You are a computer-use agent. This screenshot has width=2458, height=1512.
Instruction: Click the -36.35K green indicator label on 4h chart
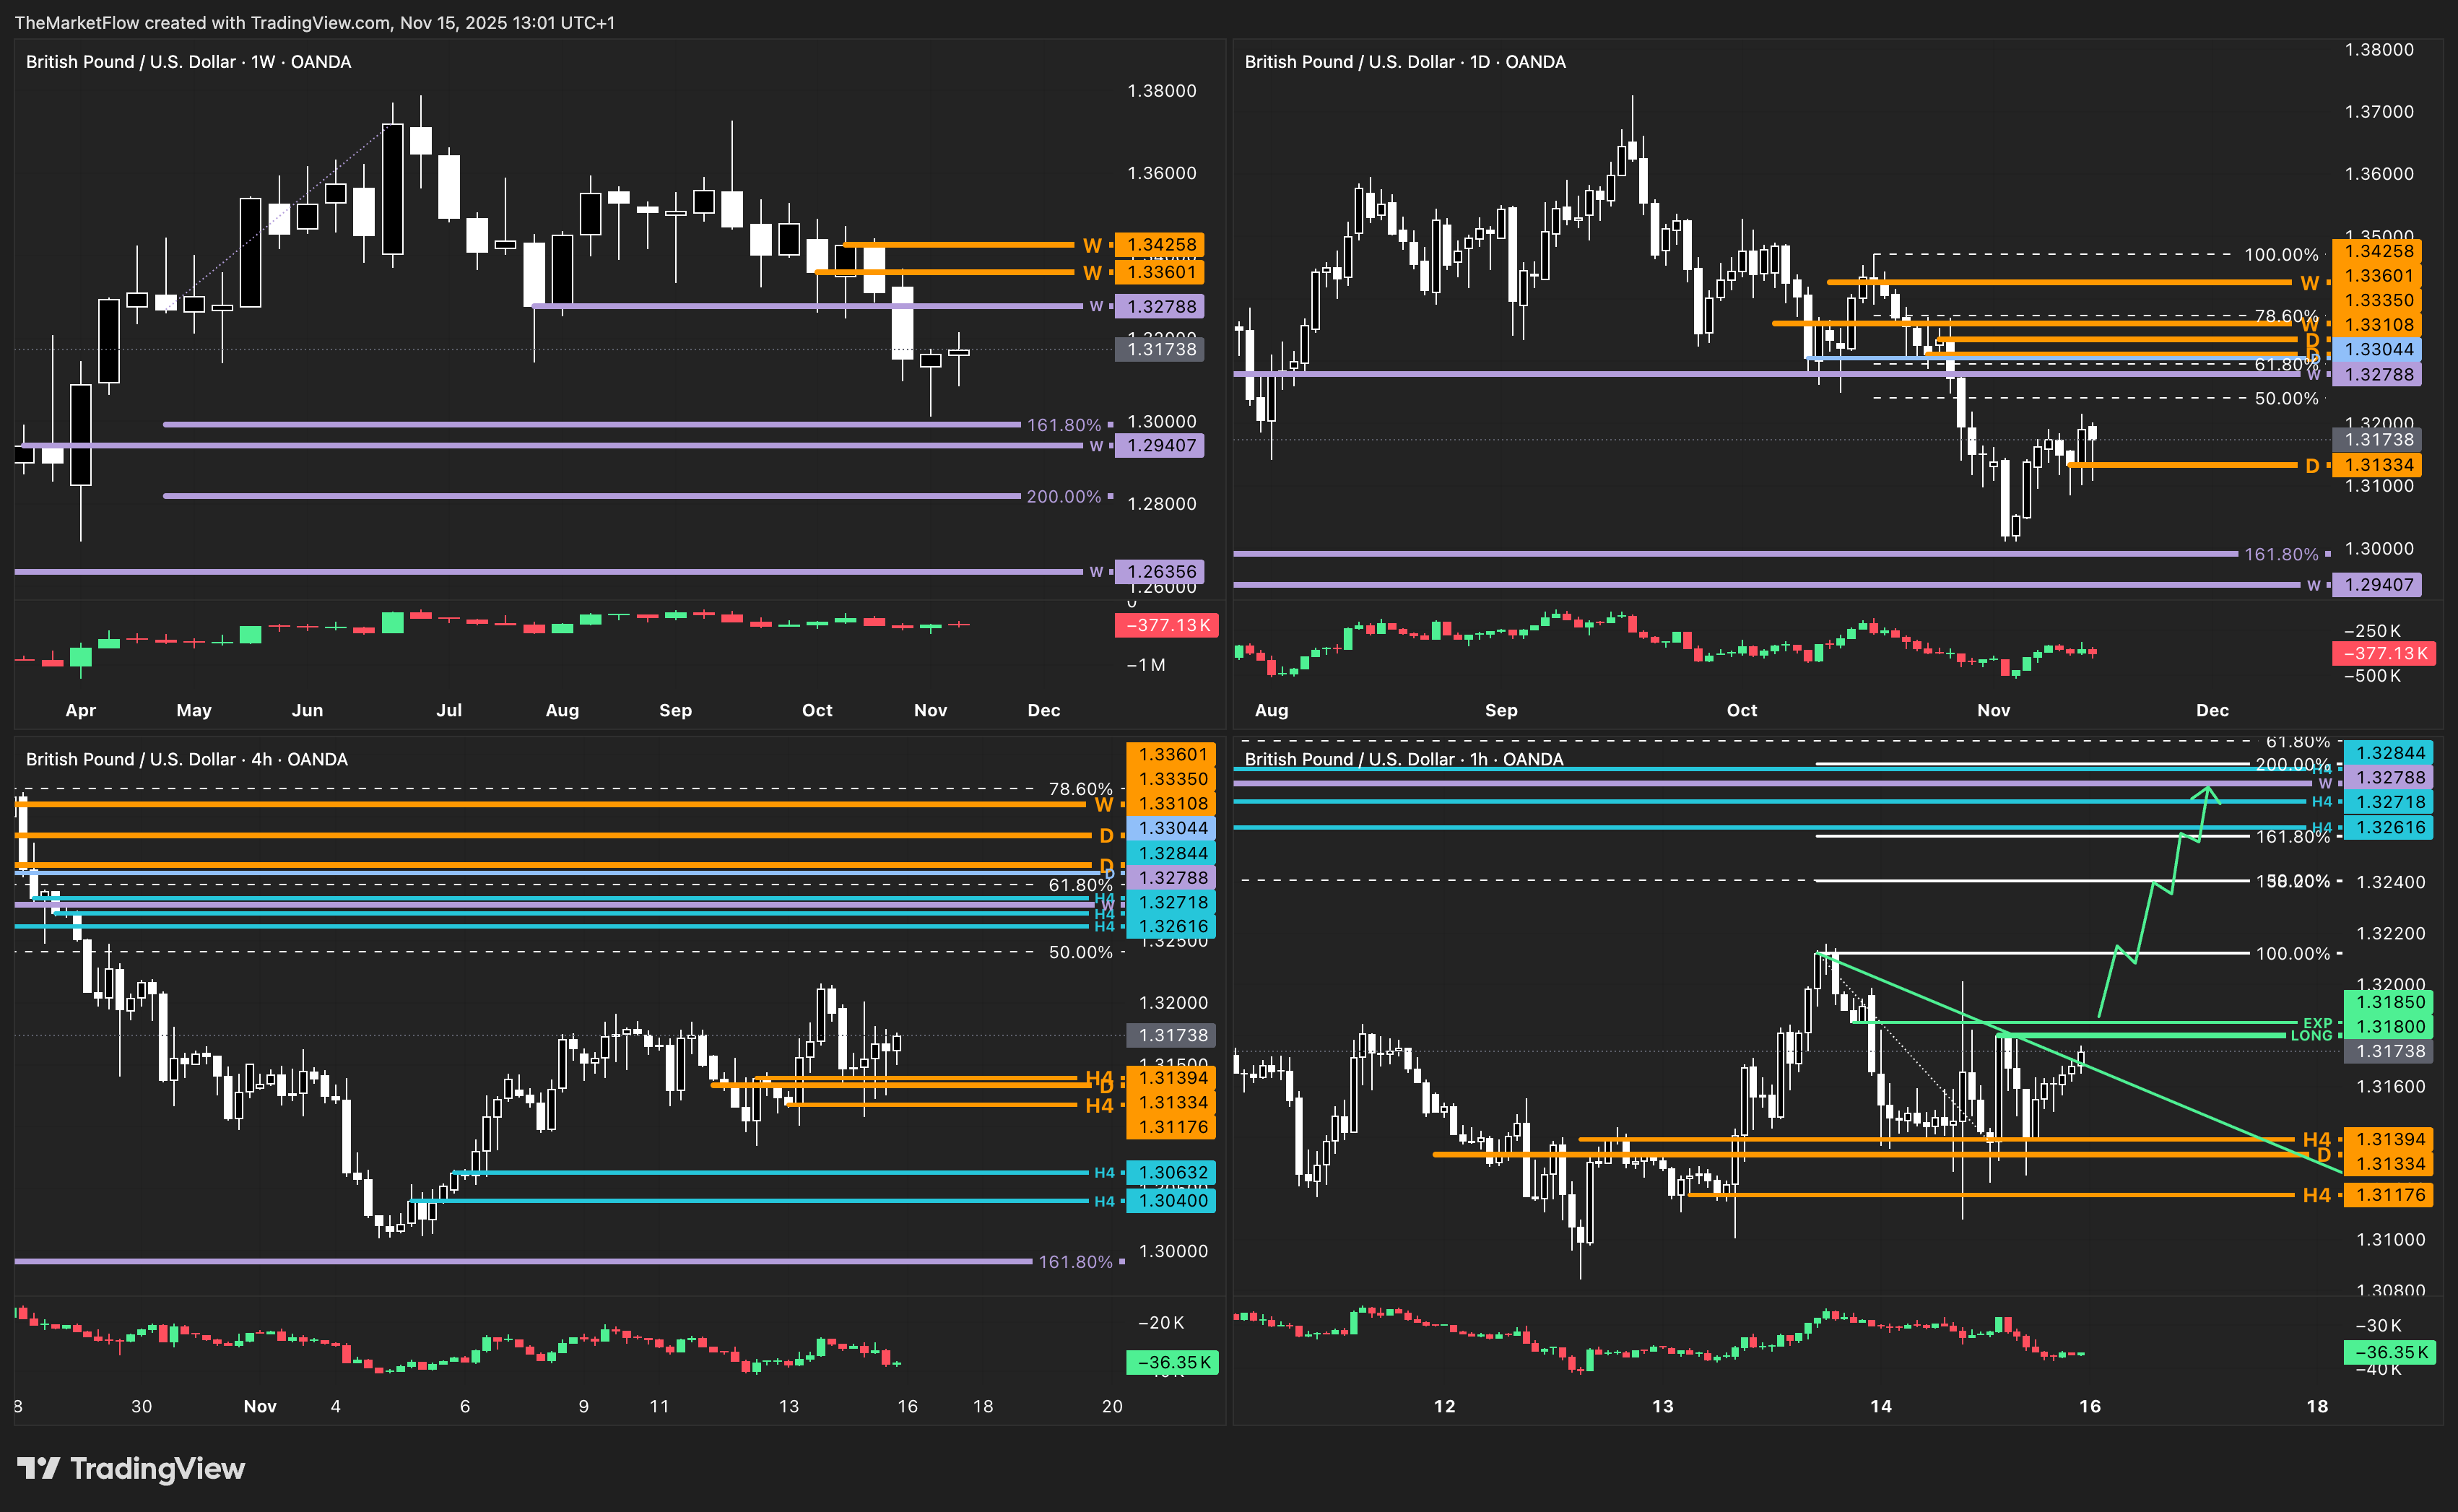(1172, 1362)
